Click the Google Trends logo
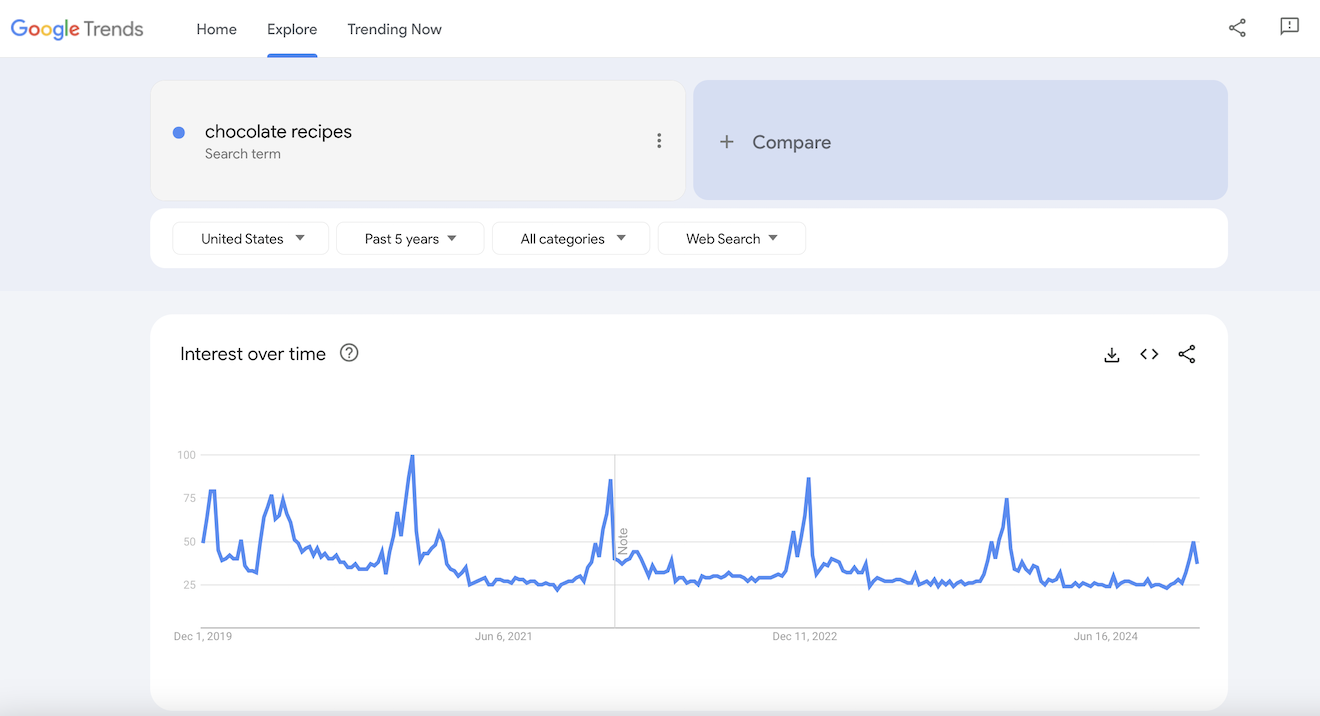This screenshot has height=716, width=1320. point(77,29)
